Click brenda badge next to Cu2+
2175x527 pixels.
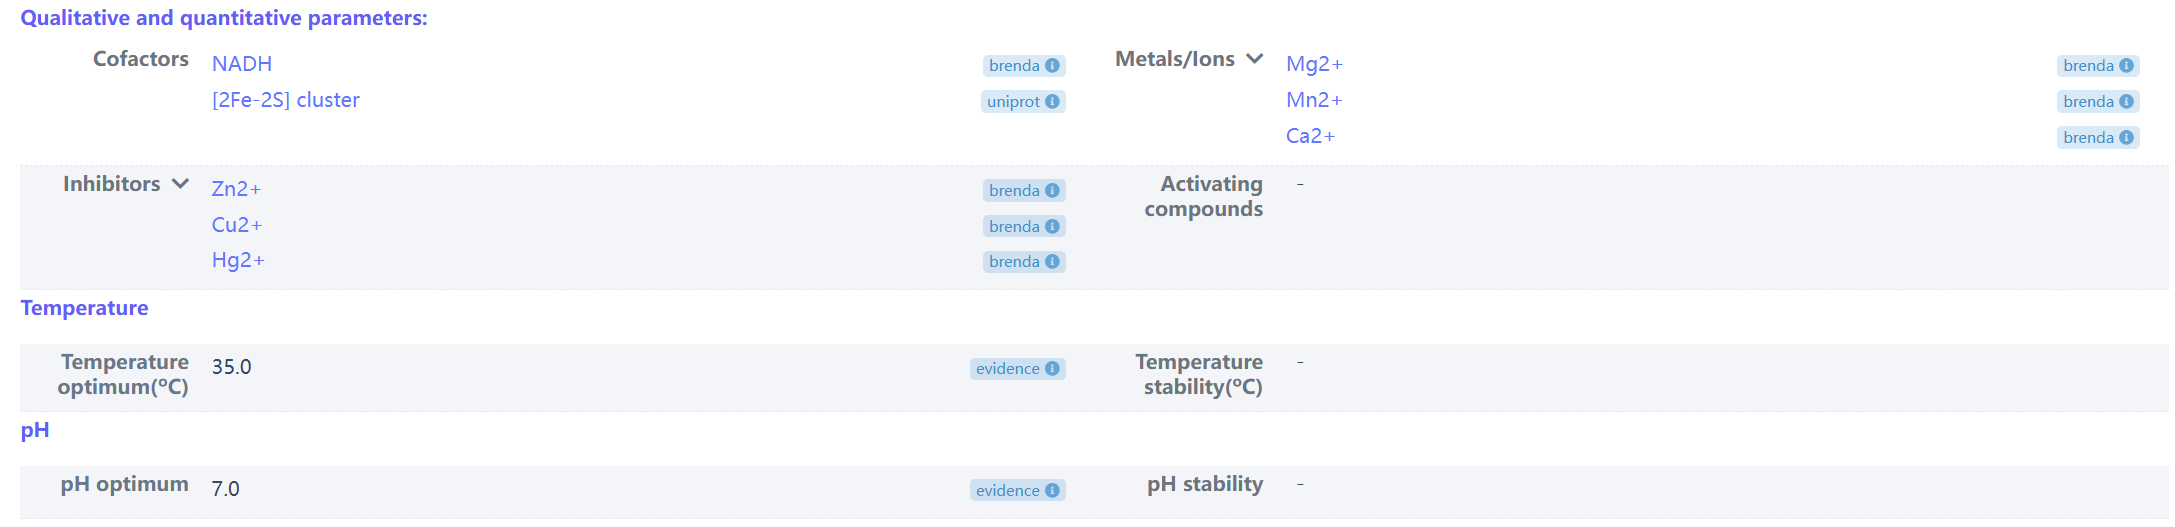1024,227
